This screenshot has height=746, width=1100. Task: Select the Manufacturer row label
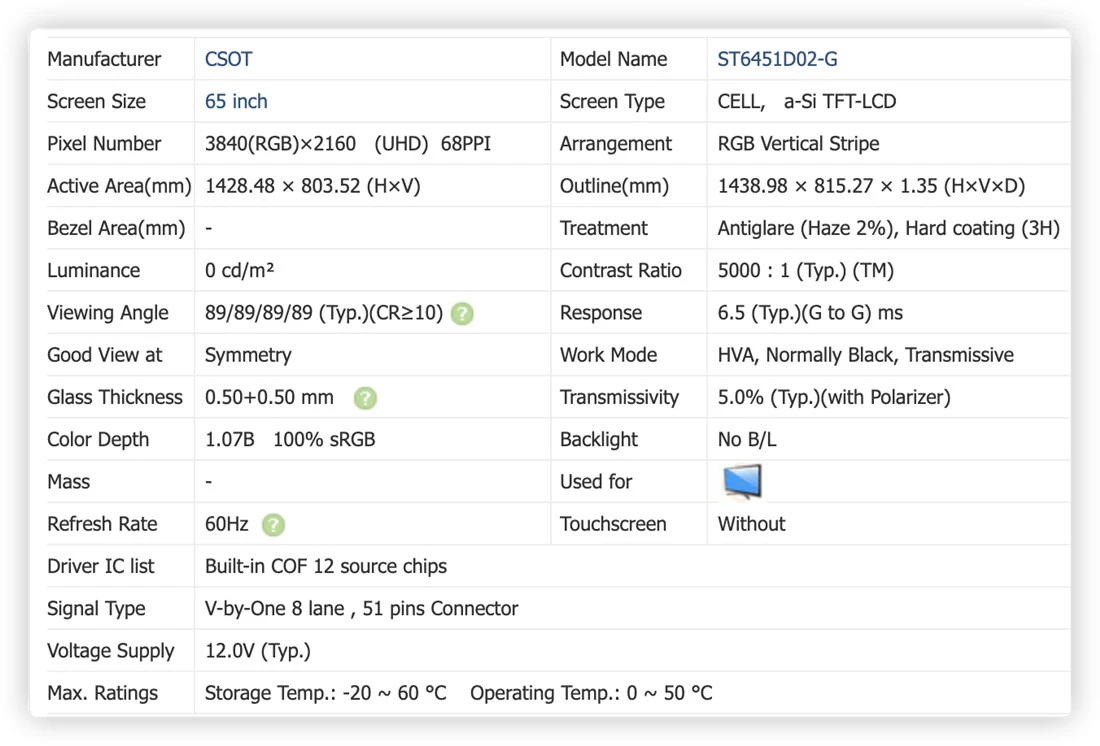[104, 59]
